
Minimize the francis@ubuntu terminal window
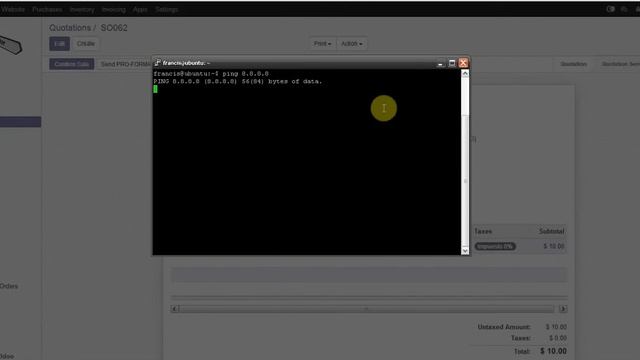440,63
